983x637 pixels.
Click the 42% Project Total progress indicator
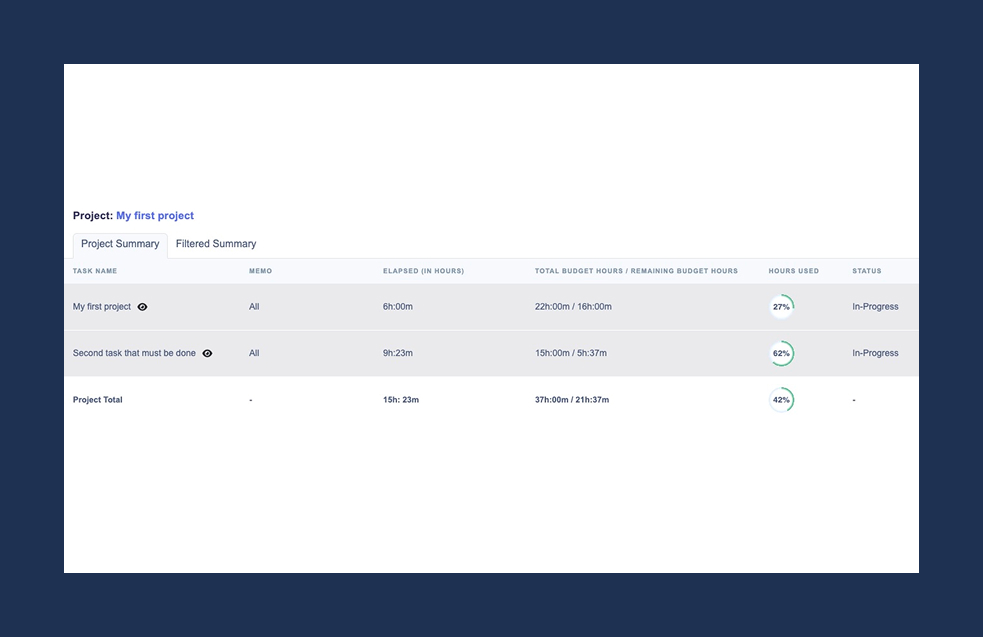781,399
